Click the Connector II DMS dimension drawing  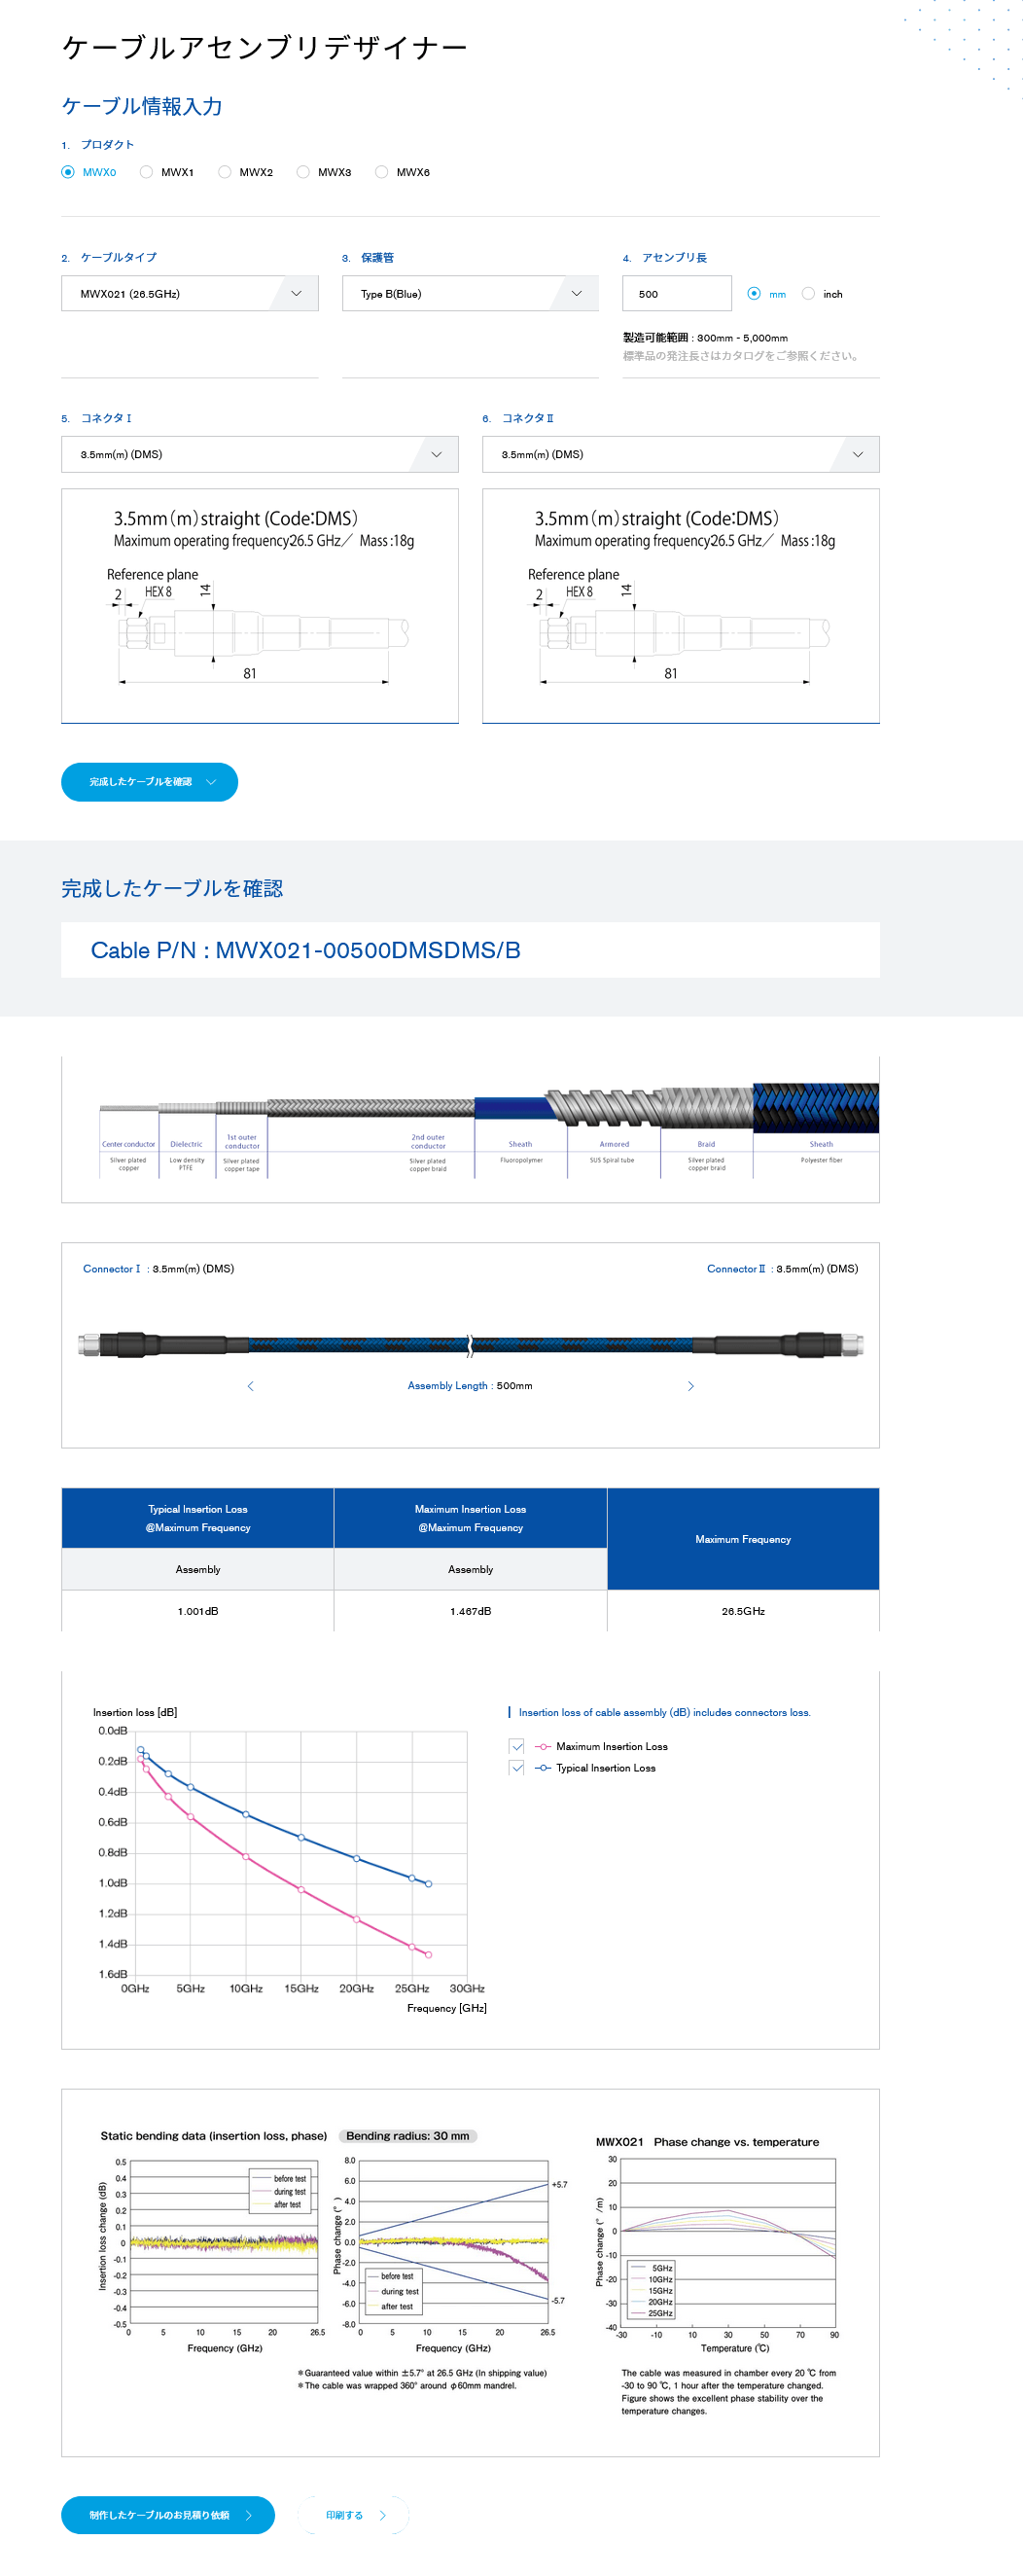pos(680,605)
